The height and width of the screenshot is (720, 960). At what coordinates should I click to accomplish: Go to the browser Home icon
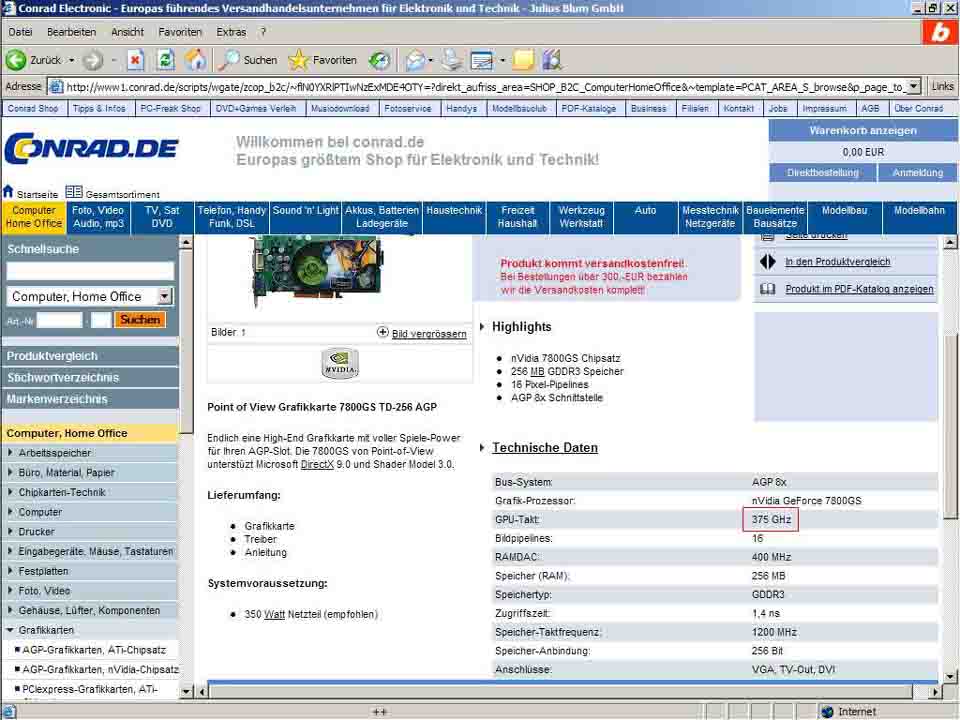pyautogui.click(x=196, y=59)
